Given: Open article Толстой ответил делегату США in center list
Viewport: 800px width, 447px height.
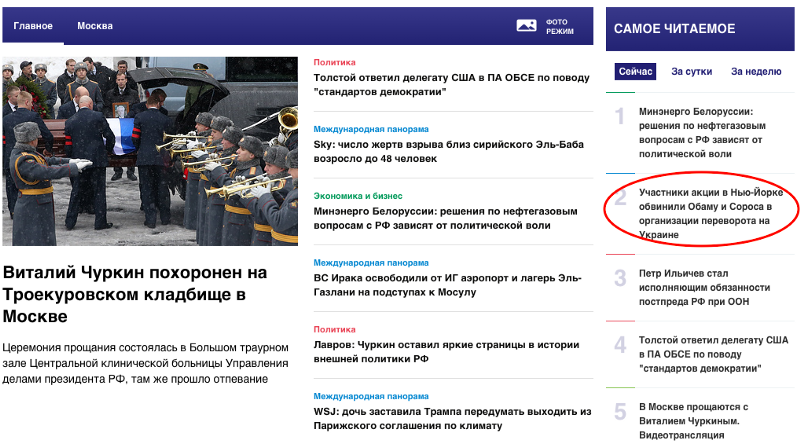Looking at the screenshot, I should click(x=451, y=85).
